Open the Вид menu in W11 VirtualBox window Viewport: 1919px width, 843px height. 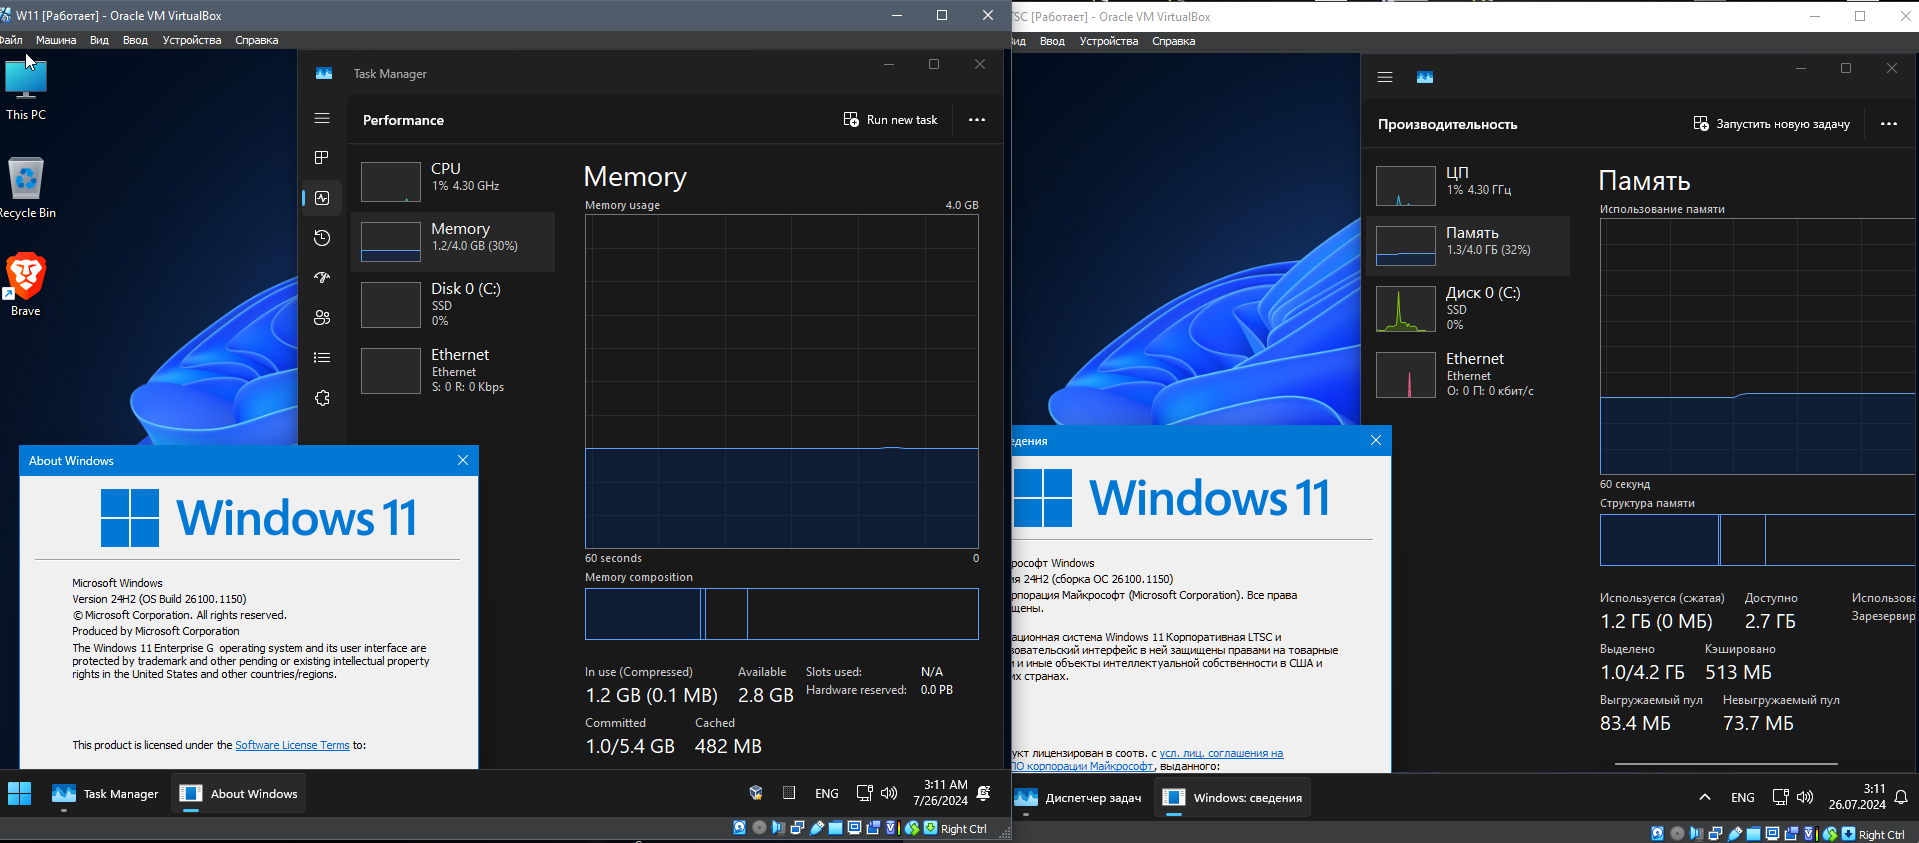pyautogui.click(x=99, y=41)
